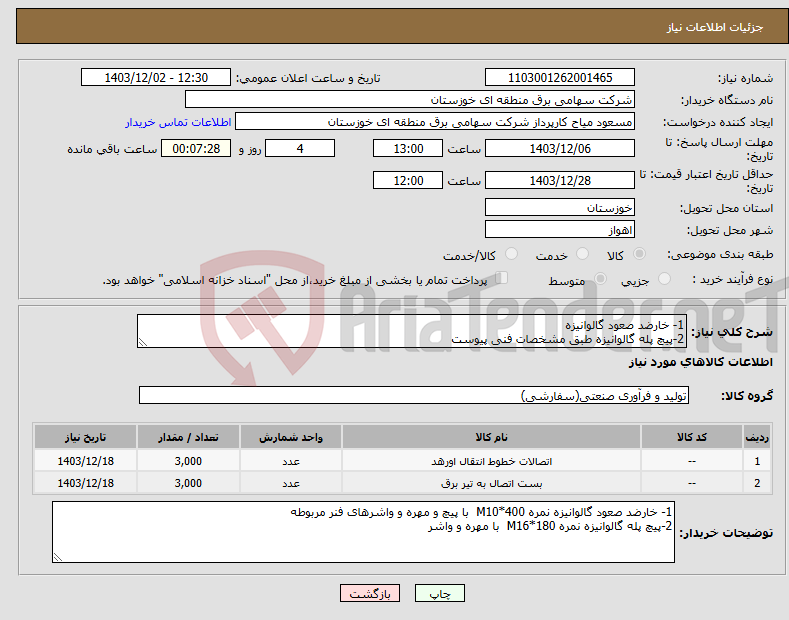Click the deadline time field 13:00
This screenshot has height=620, width=789.
[408, 148]
